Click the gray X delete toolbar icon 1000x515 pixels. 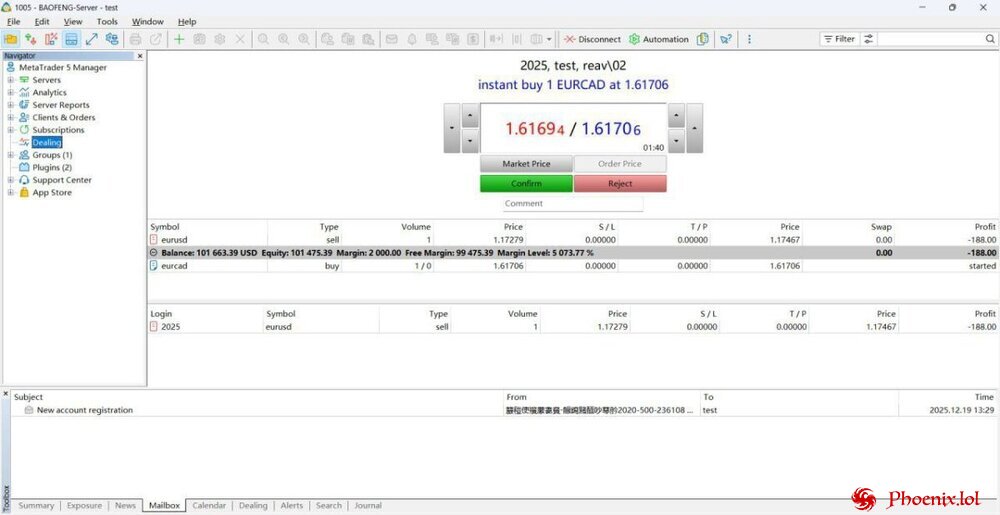pos(240,39)
